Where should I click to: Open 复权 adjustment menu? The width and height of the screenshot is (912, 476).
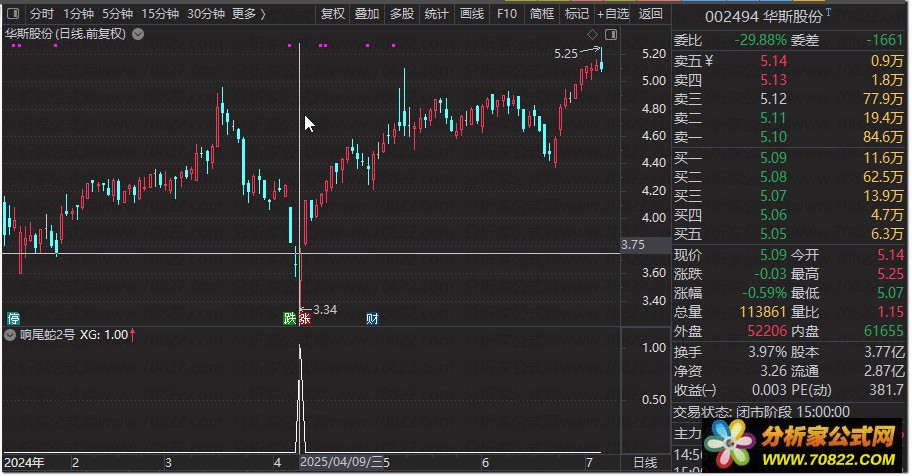pos(333,13)
